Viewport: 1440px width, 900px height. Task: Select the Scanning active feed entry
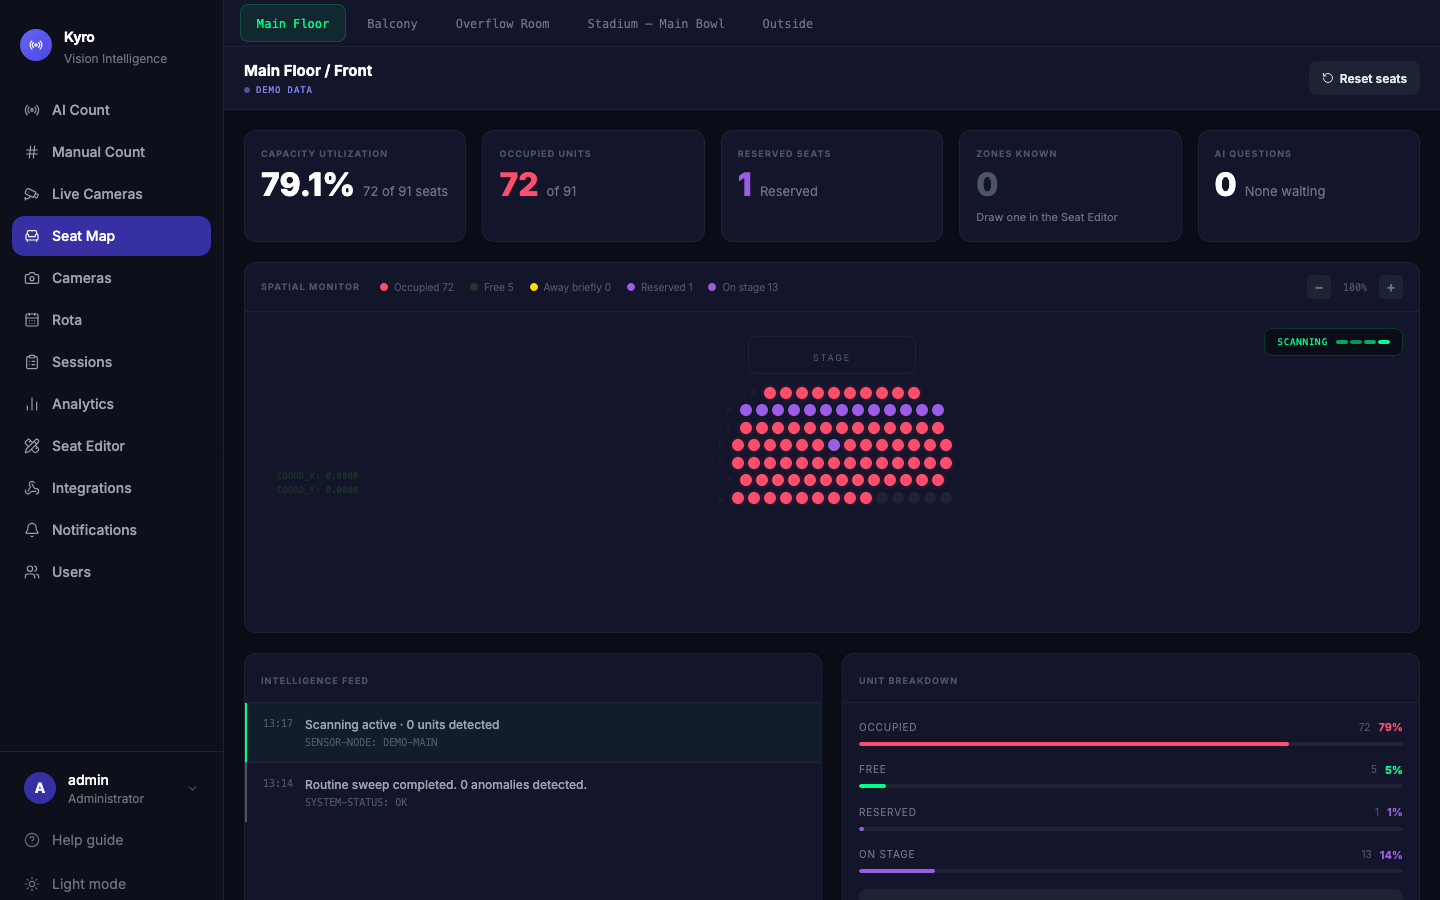(533, 733)
